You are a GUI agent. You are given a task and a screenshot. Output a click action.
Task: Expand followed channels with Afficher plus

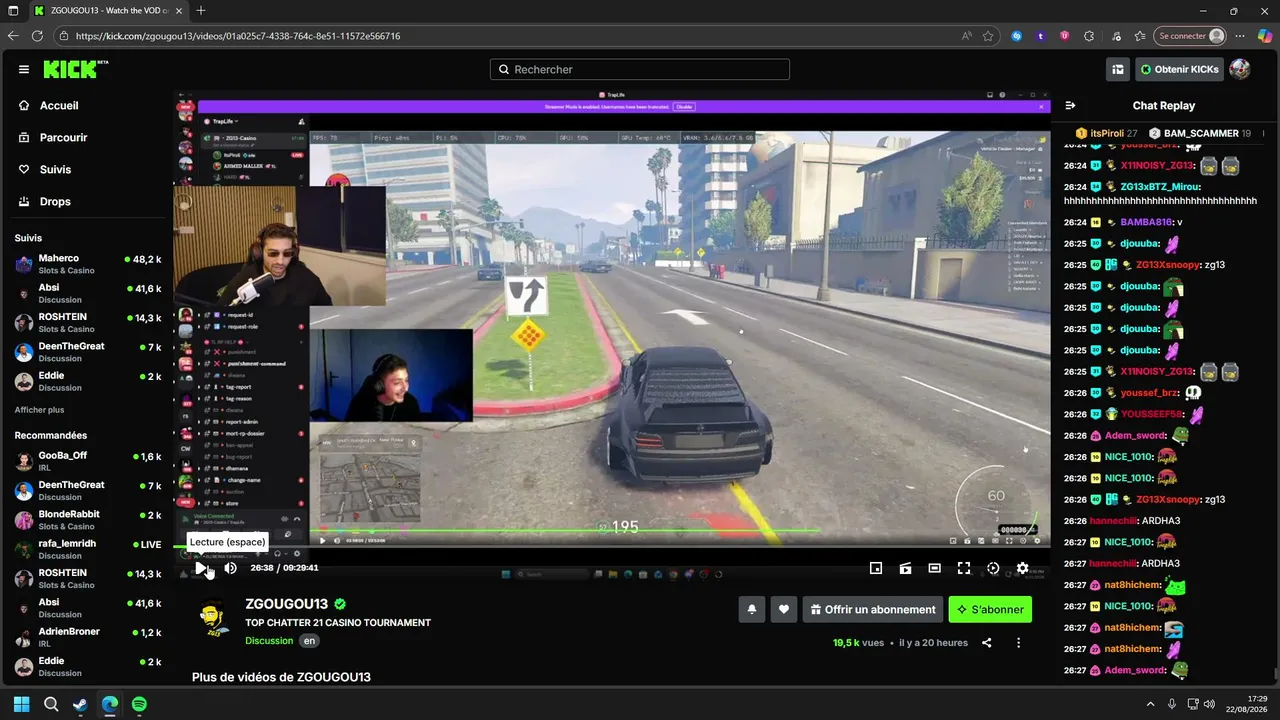tap(39, 410)
